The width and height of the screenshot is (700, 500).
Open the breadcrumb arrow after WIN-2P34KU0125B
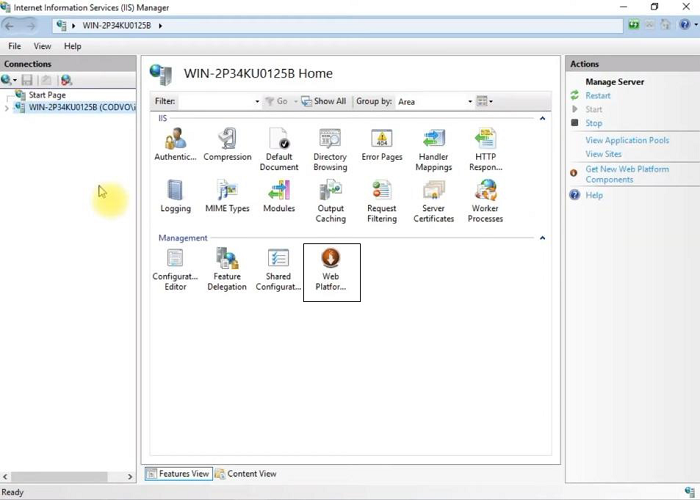pyautogui.click(x=160, y=25)
